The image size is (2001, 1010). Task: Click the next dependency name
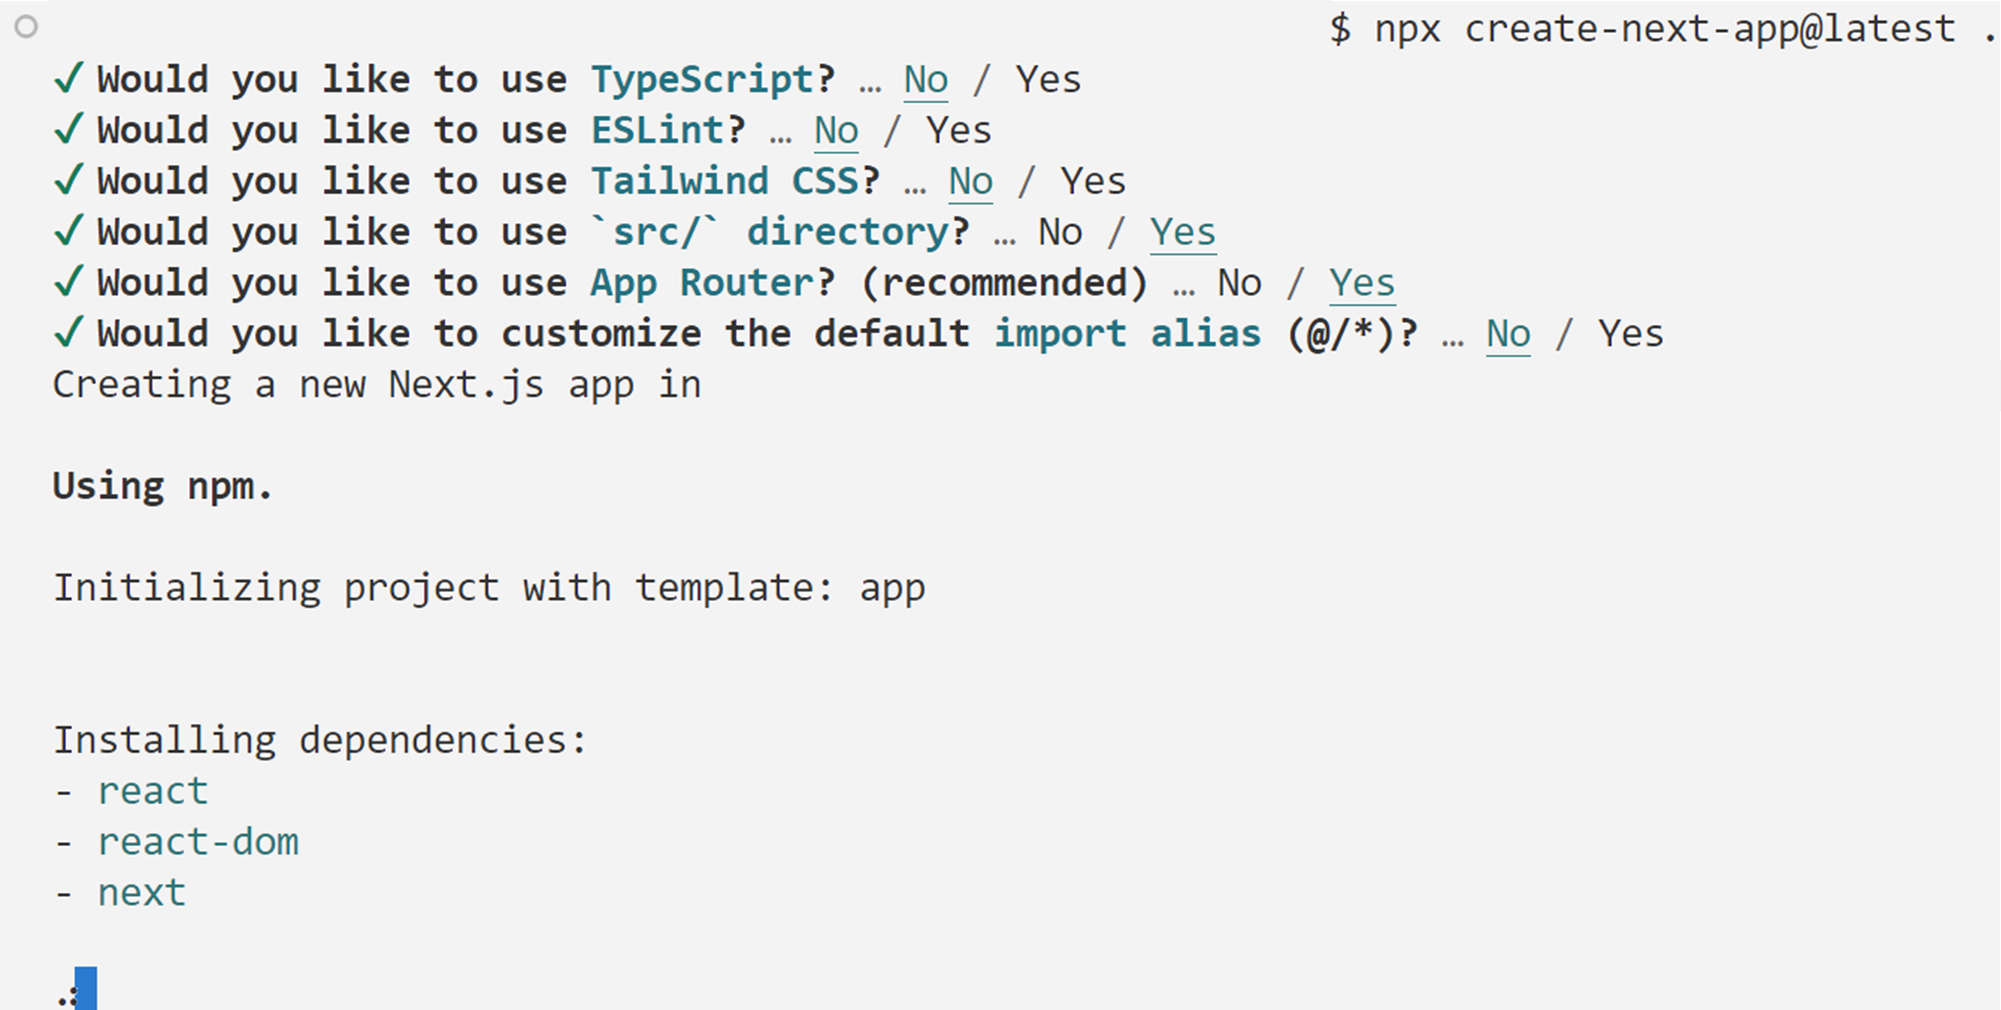[x=142, y=893]
